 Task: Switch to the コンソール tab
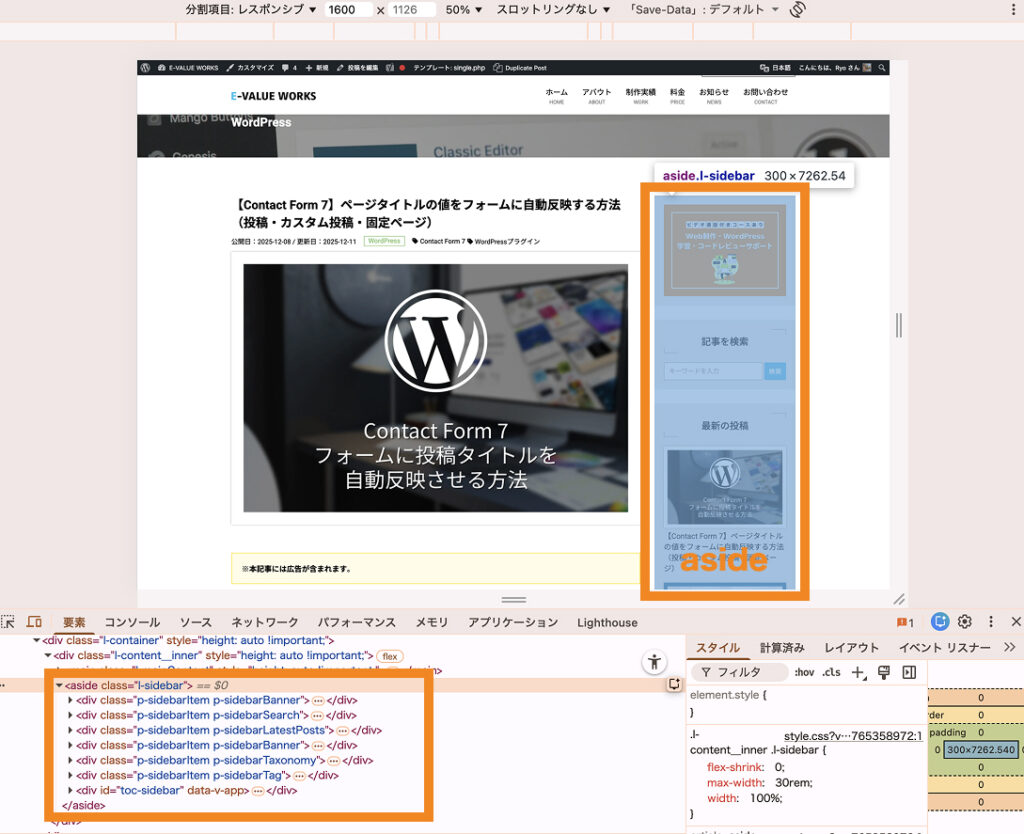pyautogui.click(x=132, y=622)
